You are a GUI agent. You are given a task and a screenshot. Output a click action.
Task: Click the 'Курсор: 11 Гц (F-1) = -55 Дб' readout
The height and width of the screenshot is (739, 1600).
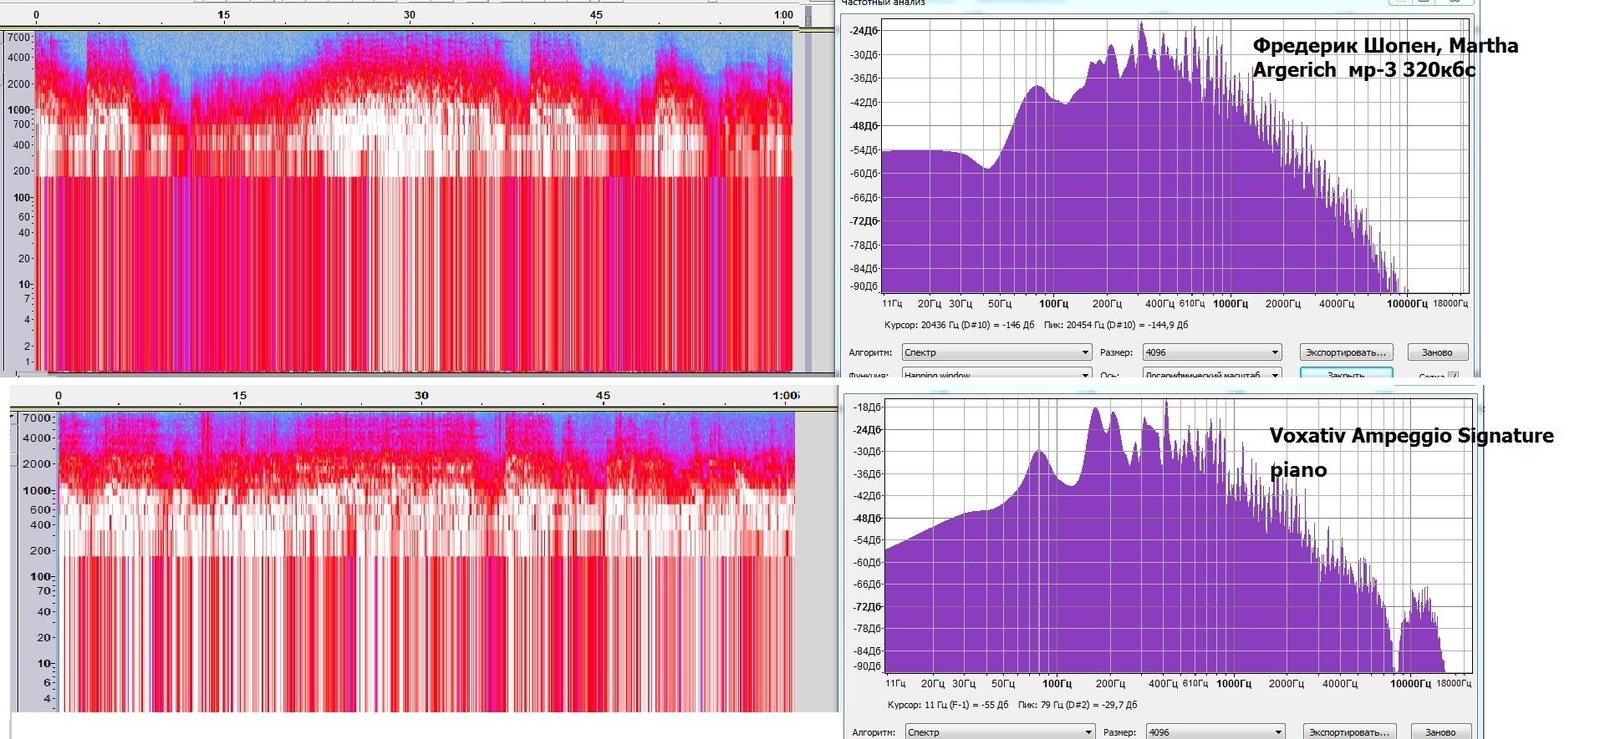pyautogui.click(x=948, y=705)
